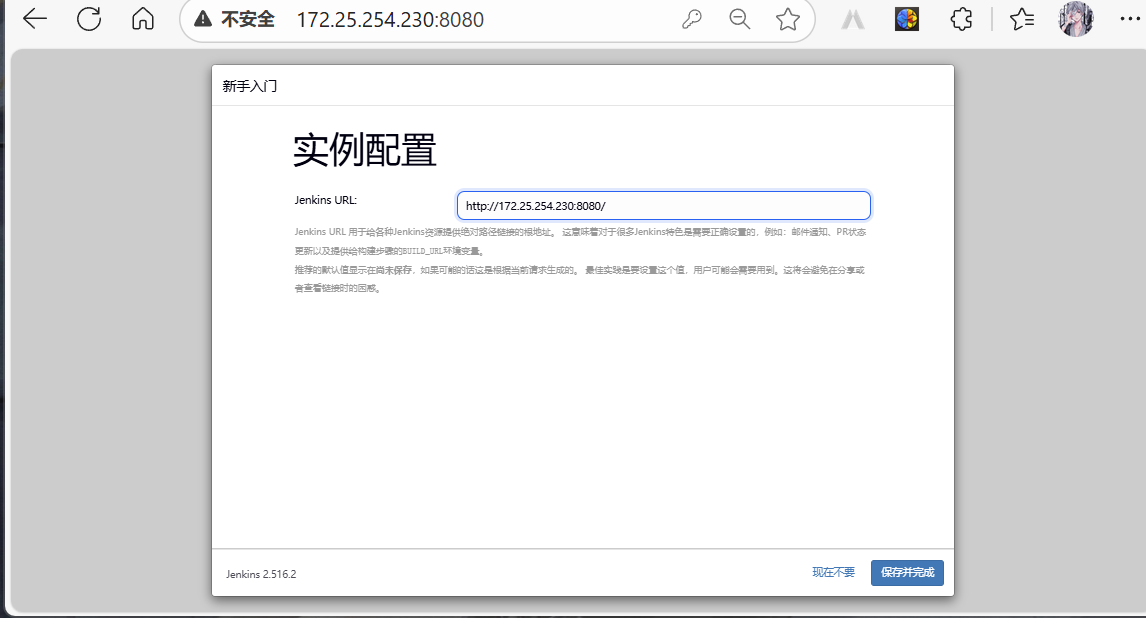The height and width of the screenshot is (618, 1146).
Task: Click the 不安全 security warning indicator
Action: coord(234,20)
